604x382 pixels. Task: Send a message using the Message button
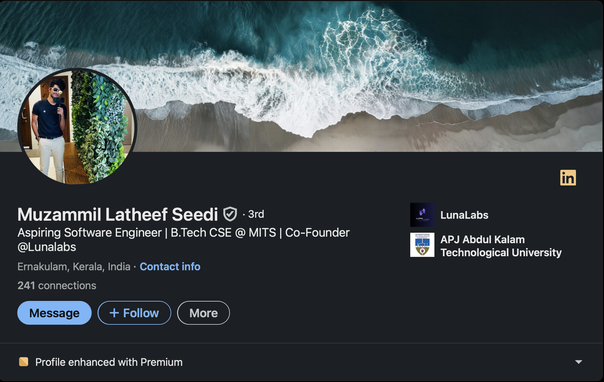tap(54, 313)
